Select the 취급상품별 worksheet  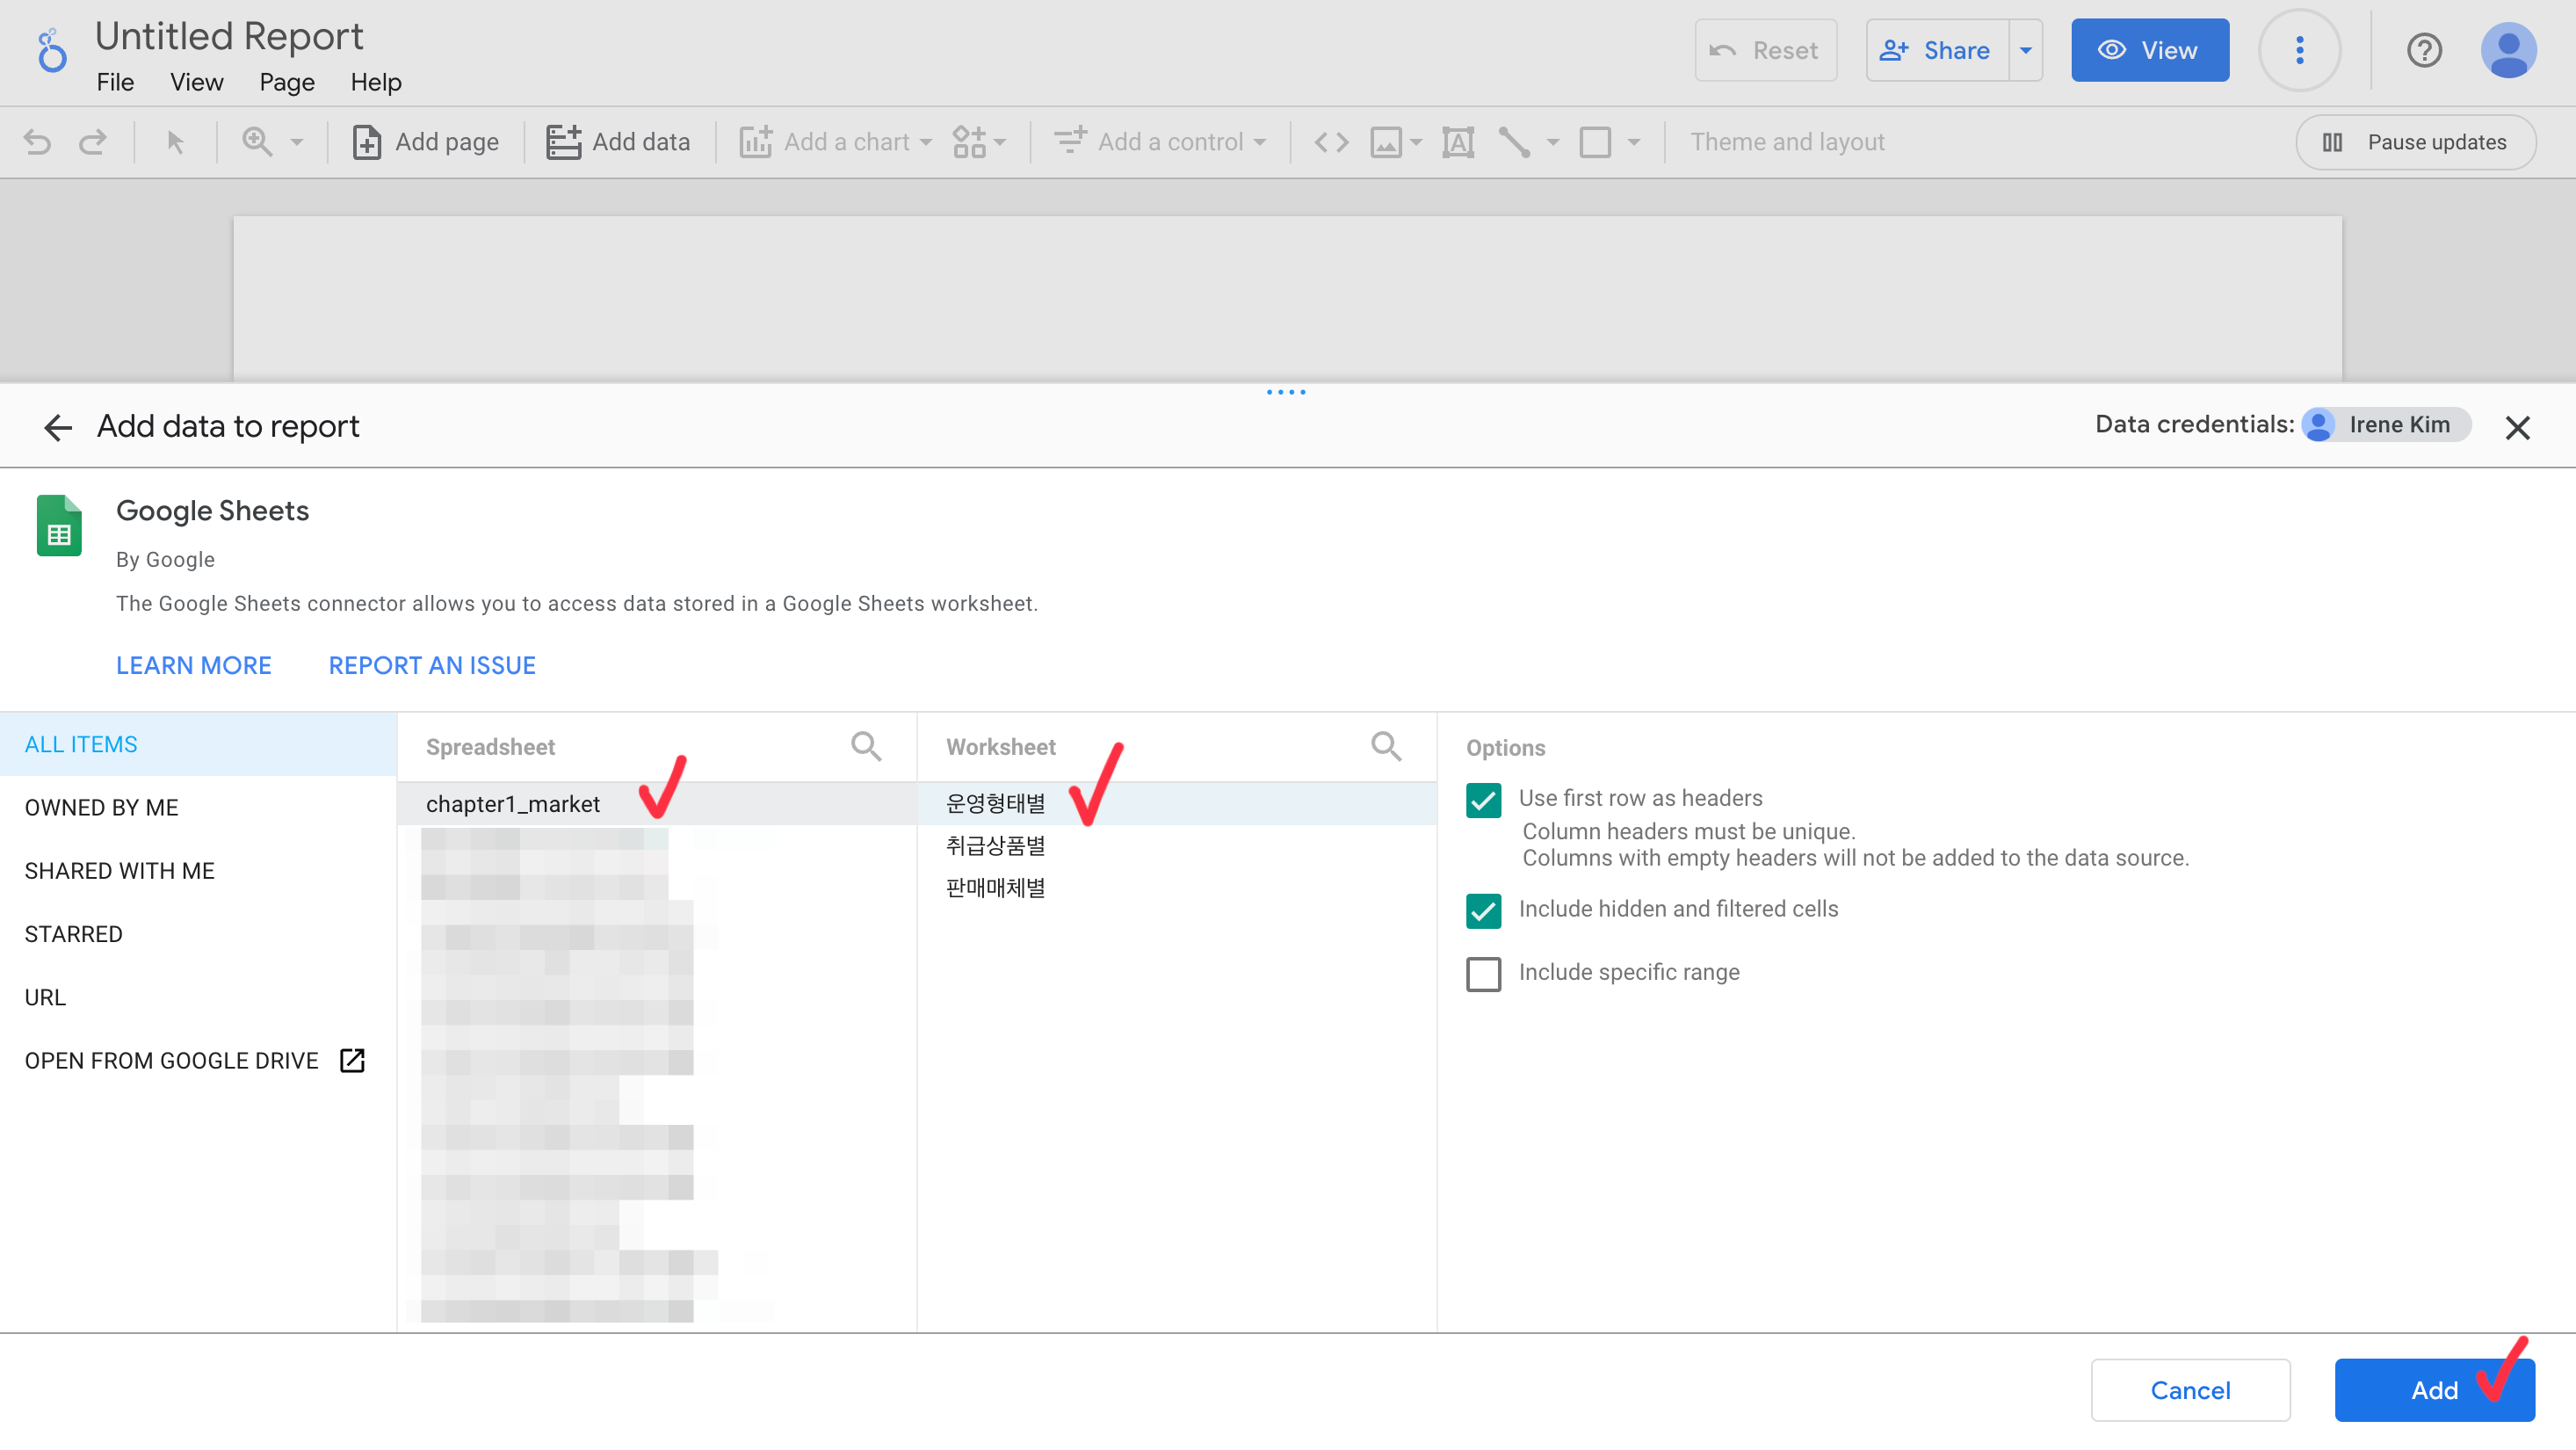coord(995,846)
